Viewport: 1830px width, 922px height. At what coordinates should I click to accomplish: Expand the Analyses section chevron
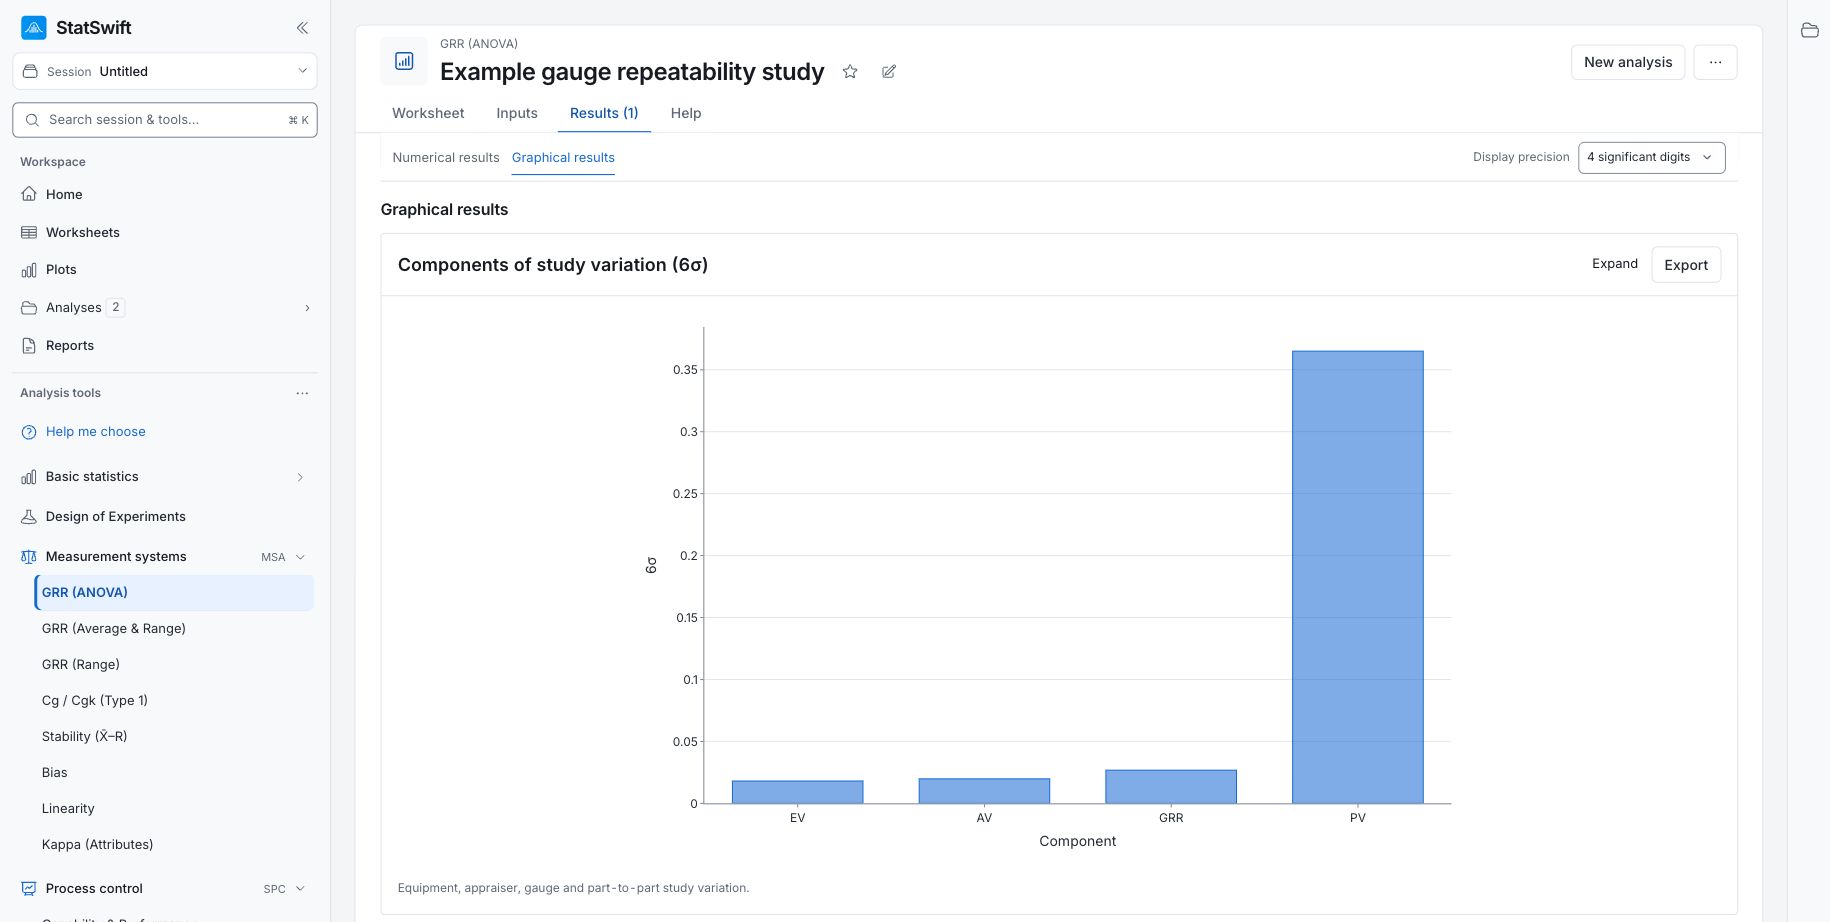point(307,308)
